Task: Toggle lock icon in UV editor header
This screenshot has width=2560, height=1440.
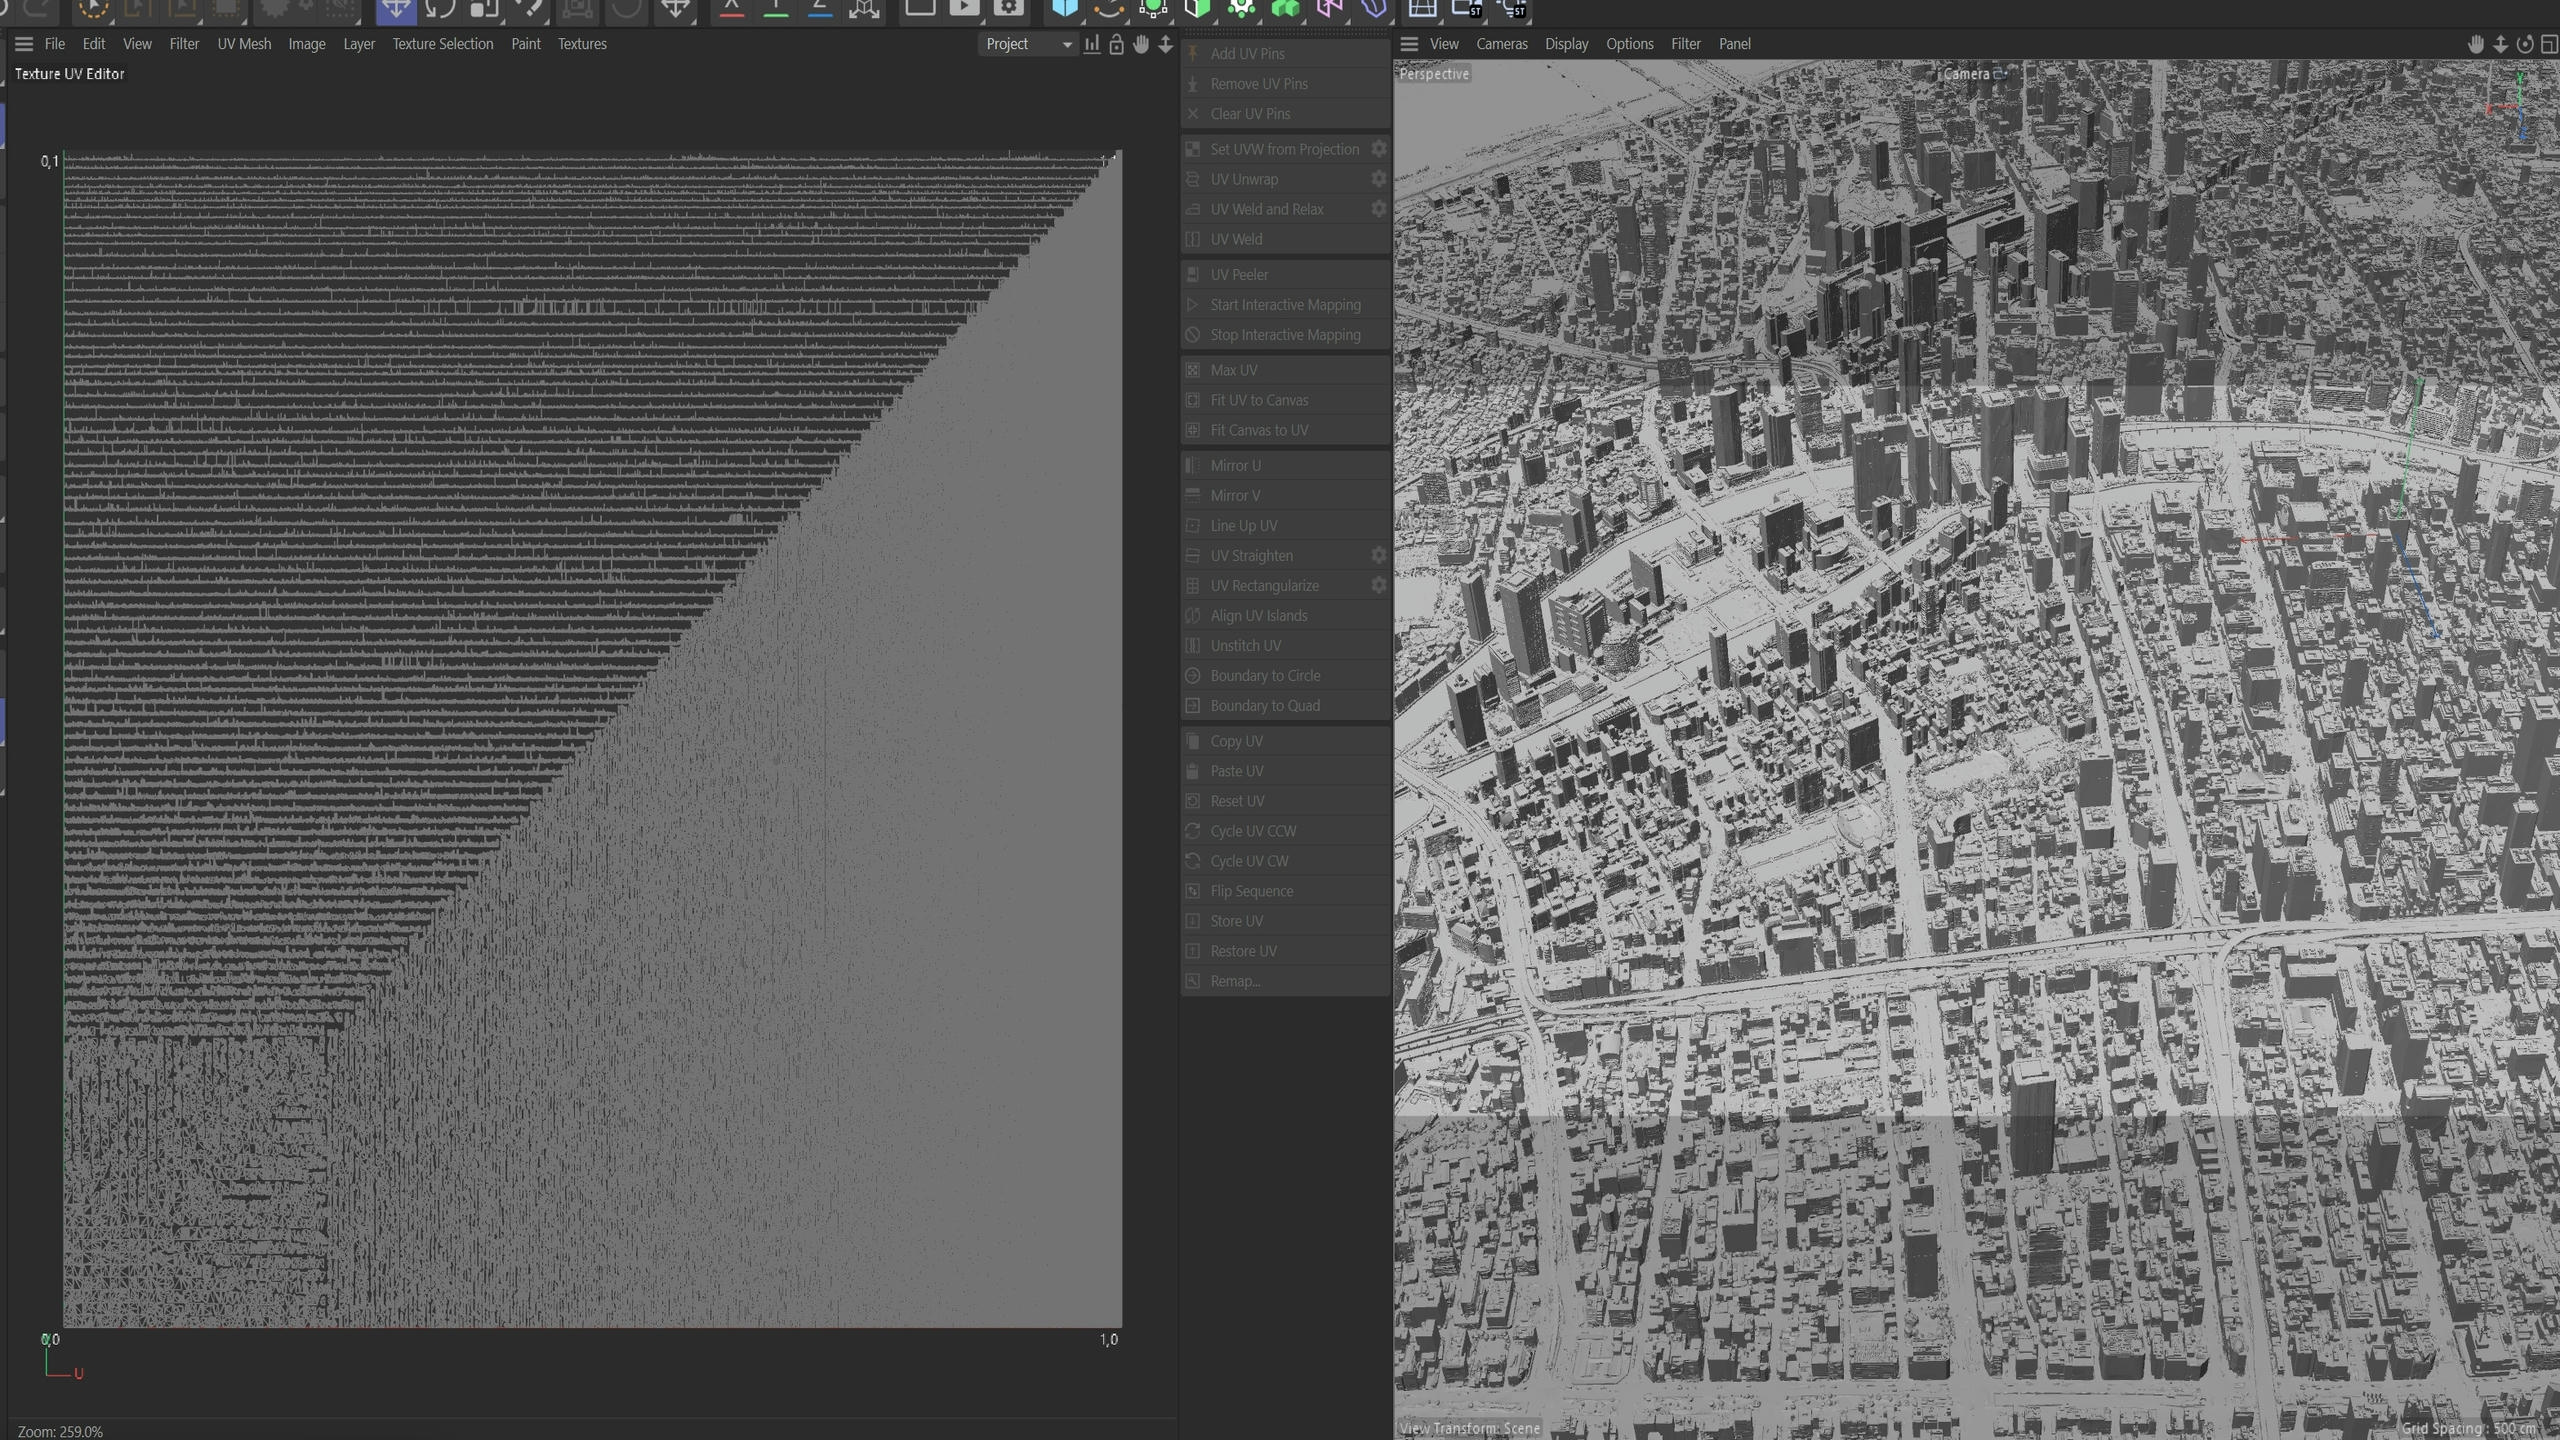Action: click(1116, 44)
